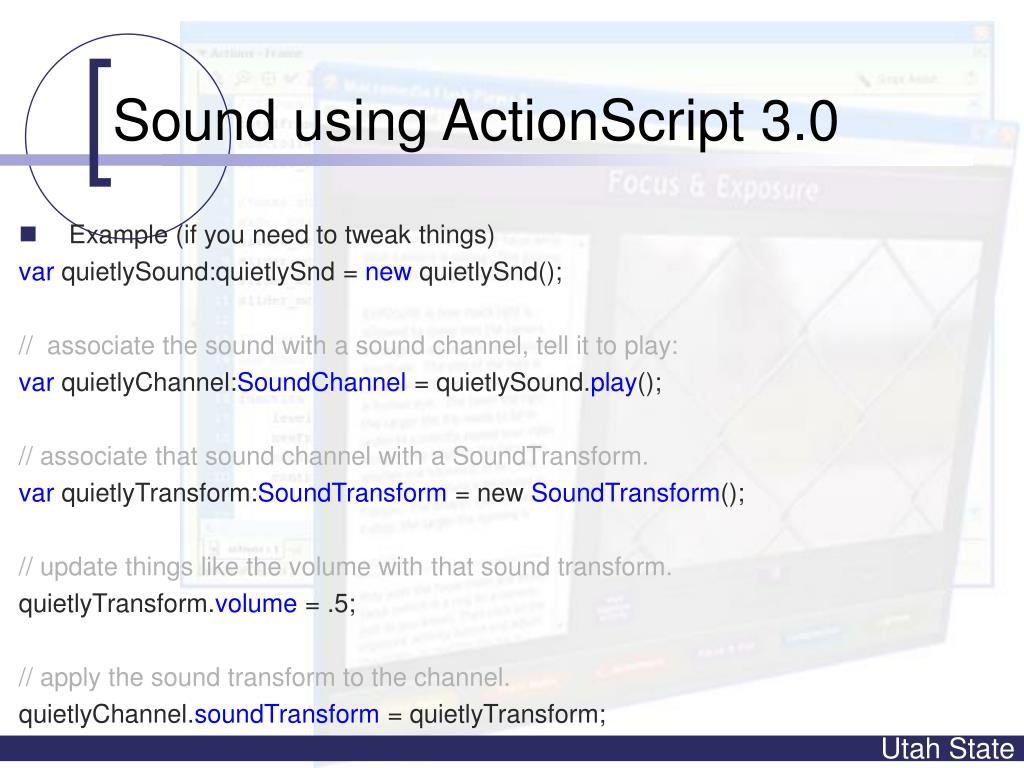Click the comment about telling the sound to play

click(x=349, y=347)
